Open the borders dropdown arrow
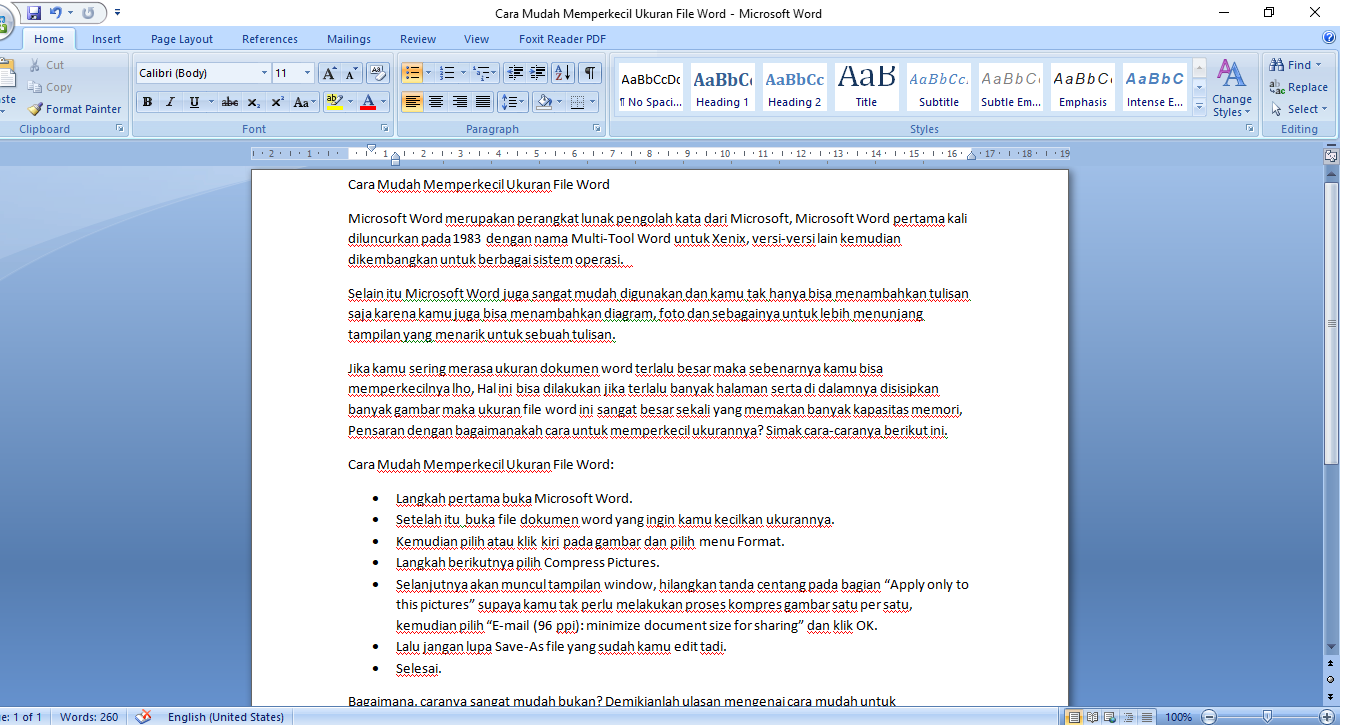The image size is (1346, 725). point(591,102)
